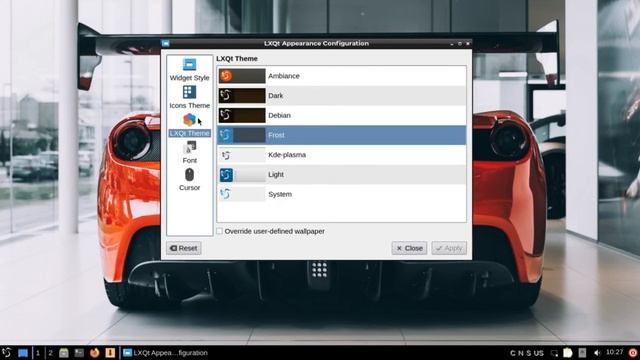Select the Debian theme
640x360 pixels.
(x=342, y=115)
